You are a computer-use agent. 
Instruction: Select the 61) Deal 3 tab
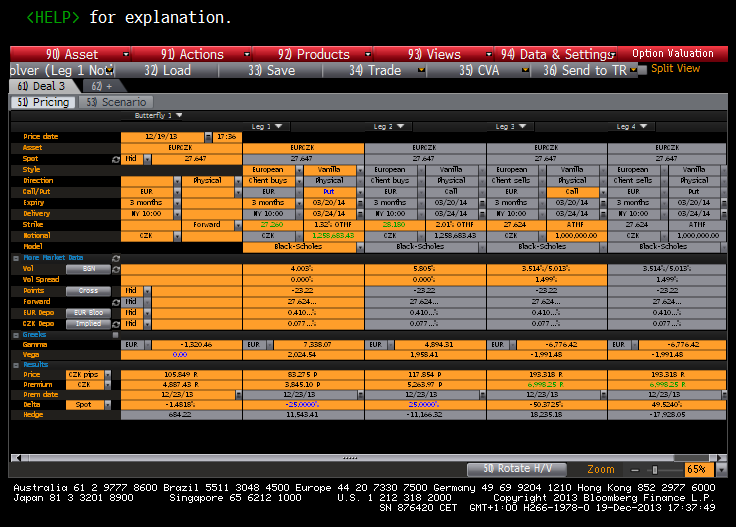click(42, 86)
